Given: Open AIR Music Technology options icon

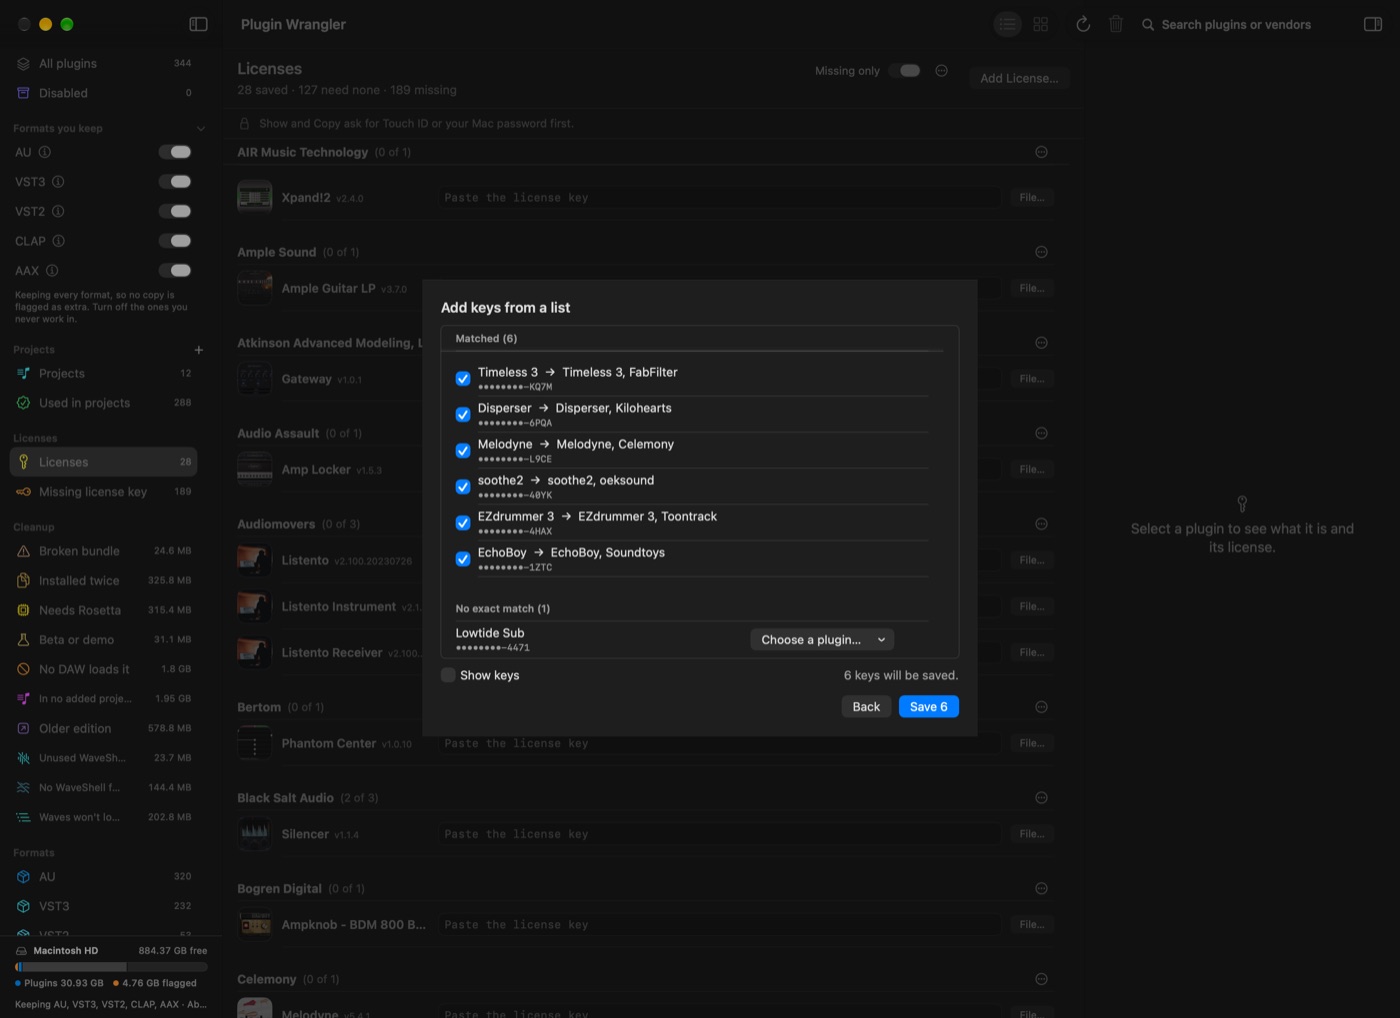Looking at the screenshot, I should click(1041, 152).
